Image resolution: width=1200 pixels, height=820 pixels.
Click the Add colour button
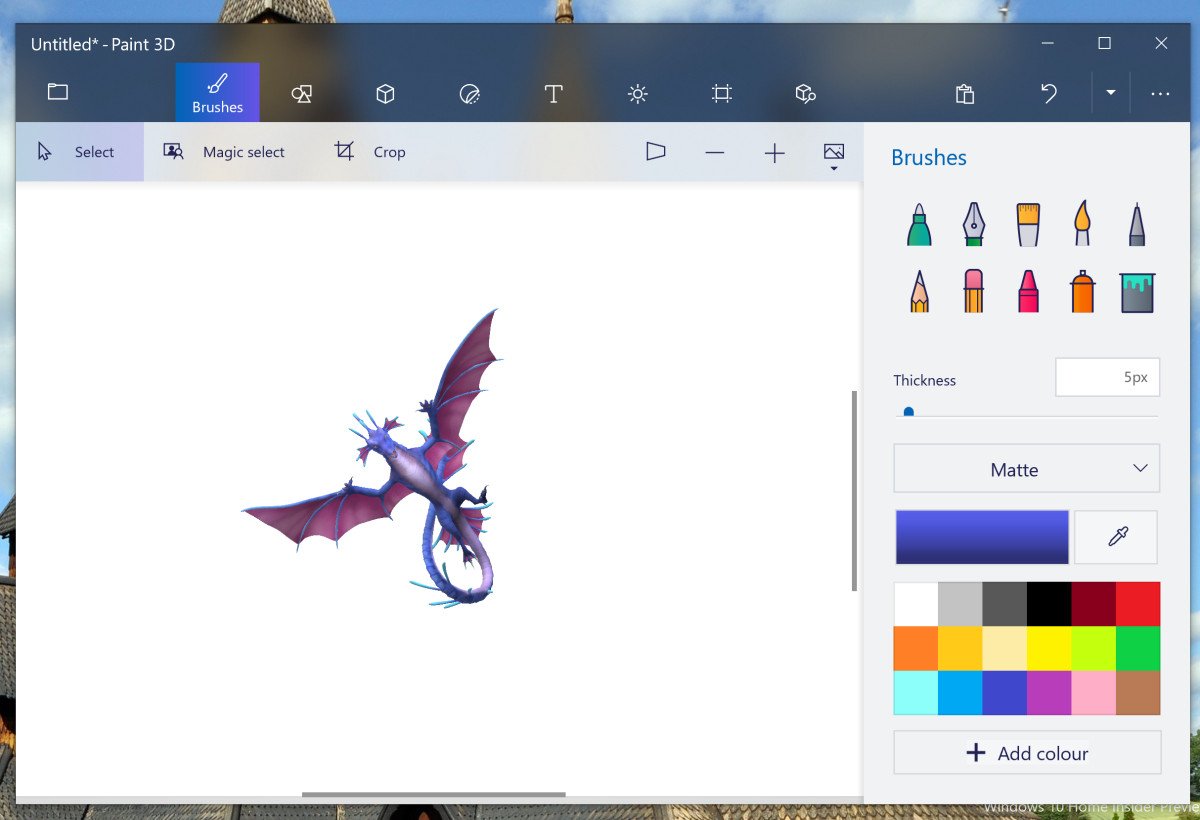[x=1026, y=753]
